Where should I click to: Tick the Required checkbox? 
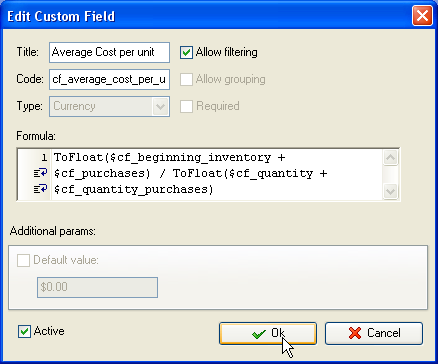click(x=186, y=106)
